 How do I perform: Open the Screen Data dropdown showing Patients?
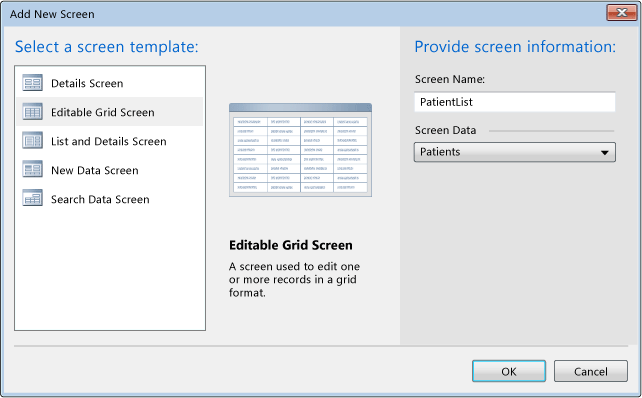(515, 152)
